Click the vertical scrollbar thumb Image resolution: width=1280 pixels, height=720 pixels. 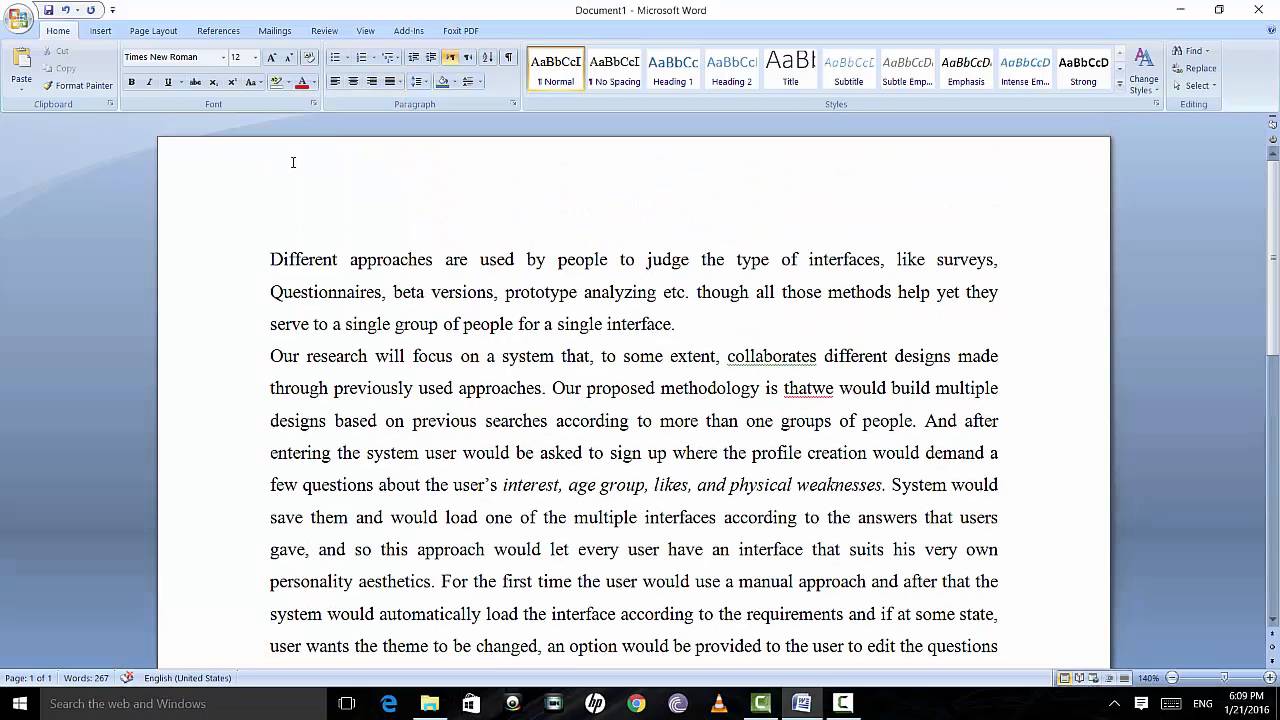(x=1273, y=258)
